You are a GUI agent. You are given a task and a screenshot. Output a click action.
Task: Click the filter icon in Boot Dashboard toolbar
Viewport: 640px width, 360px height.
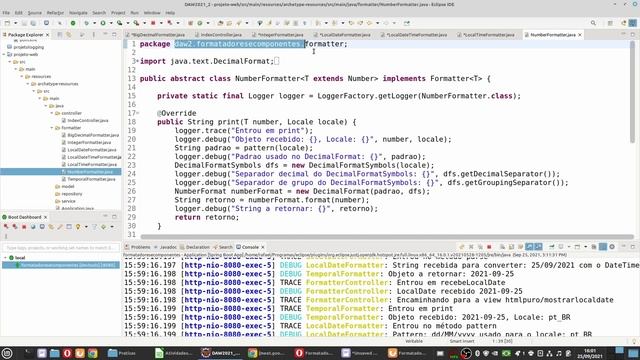click(95, 227)
